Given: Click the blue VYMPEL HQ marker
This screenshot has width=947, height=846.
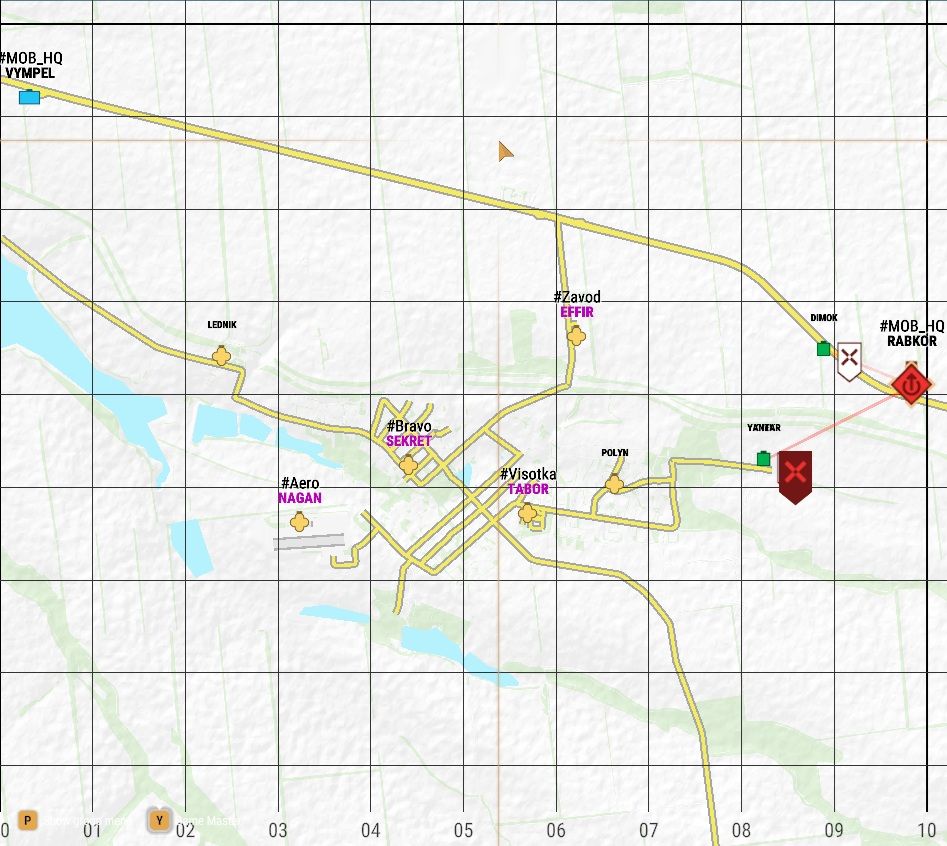Looking at the screenshot, I should (30, 97).
